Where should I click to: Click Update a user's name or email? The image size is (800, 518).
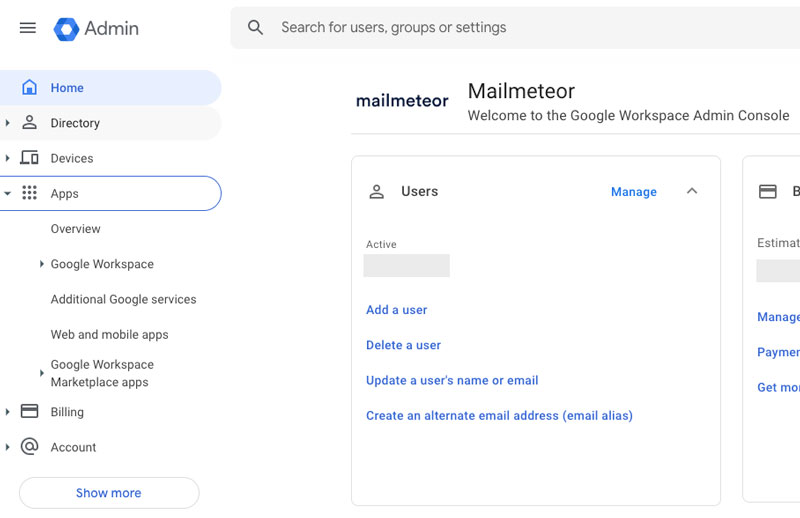click(x=452, y=380)
